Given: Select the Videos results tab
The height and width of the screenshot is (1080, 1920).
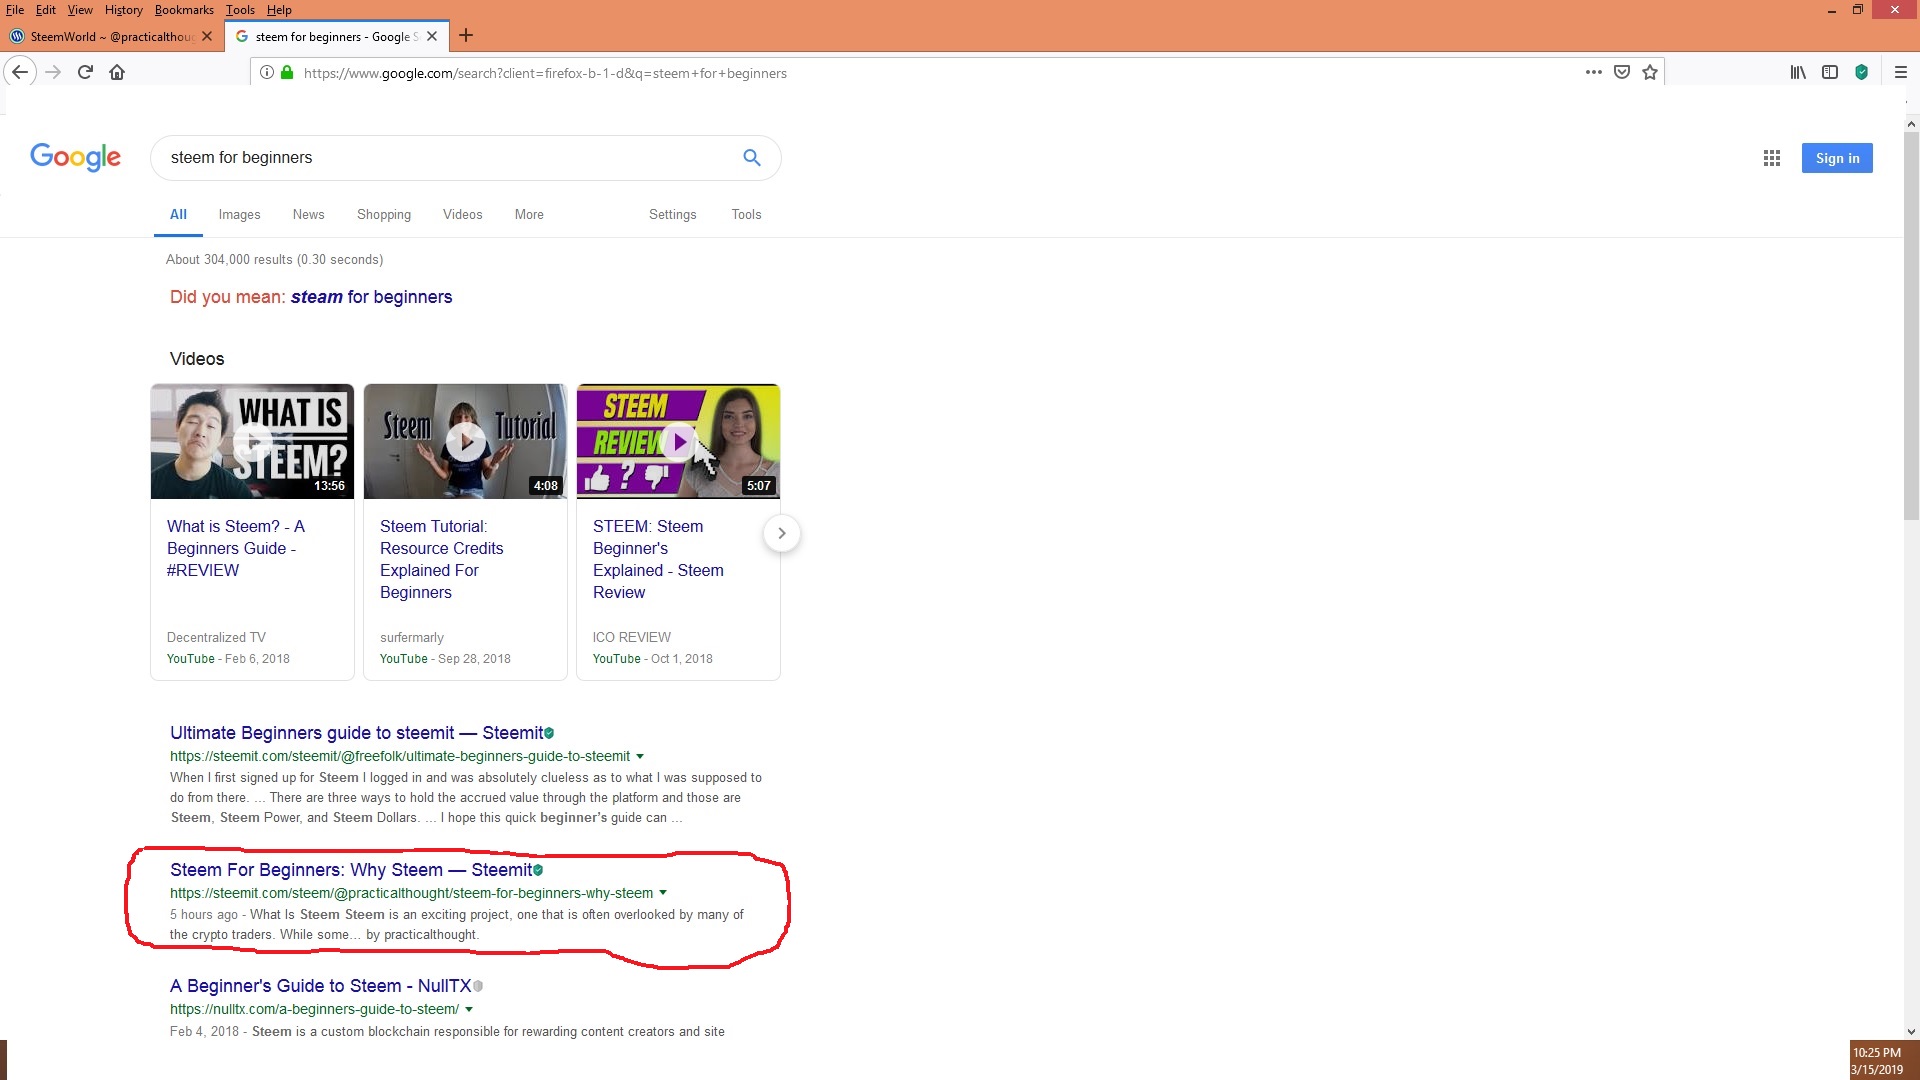Looking at the screenshot, I should point(462,214).
